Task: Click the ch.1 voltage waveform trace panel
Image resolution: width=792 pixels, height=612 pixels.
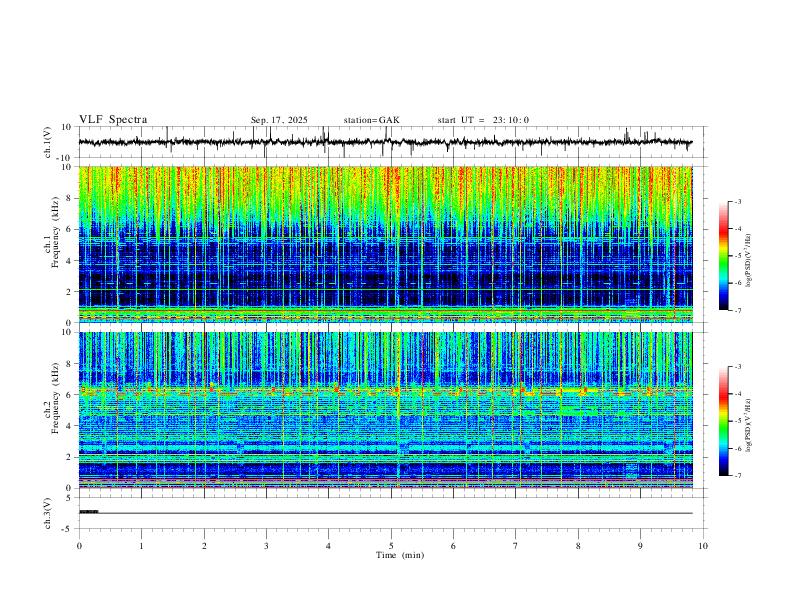Action: click(392, 142)
